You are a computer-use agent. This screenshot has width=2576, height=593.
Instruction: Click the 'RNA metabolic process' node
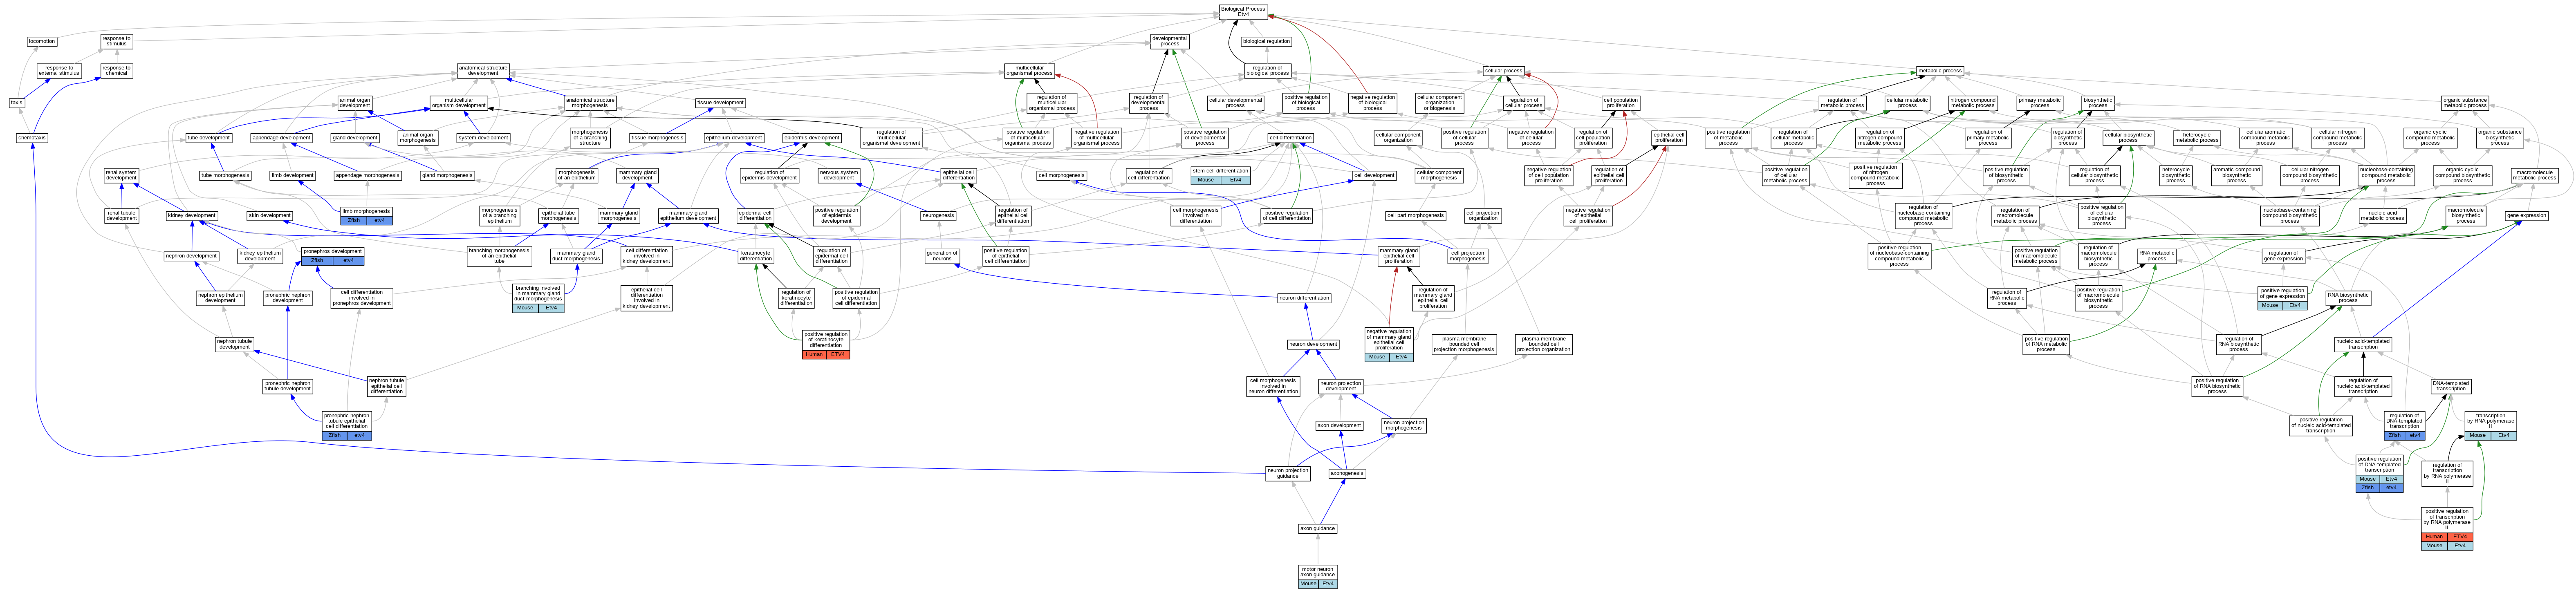[2156, 255]
